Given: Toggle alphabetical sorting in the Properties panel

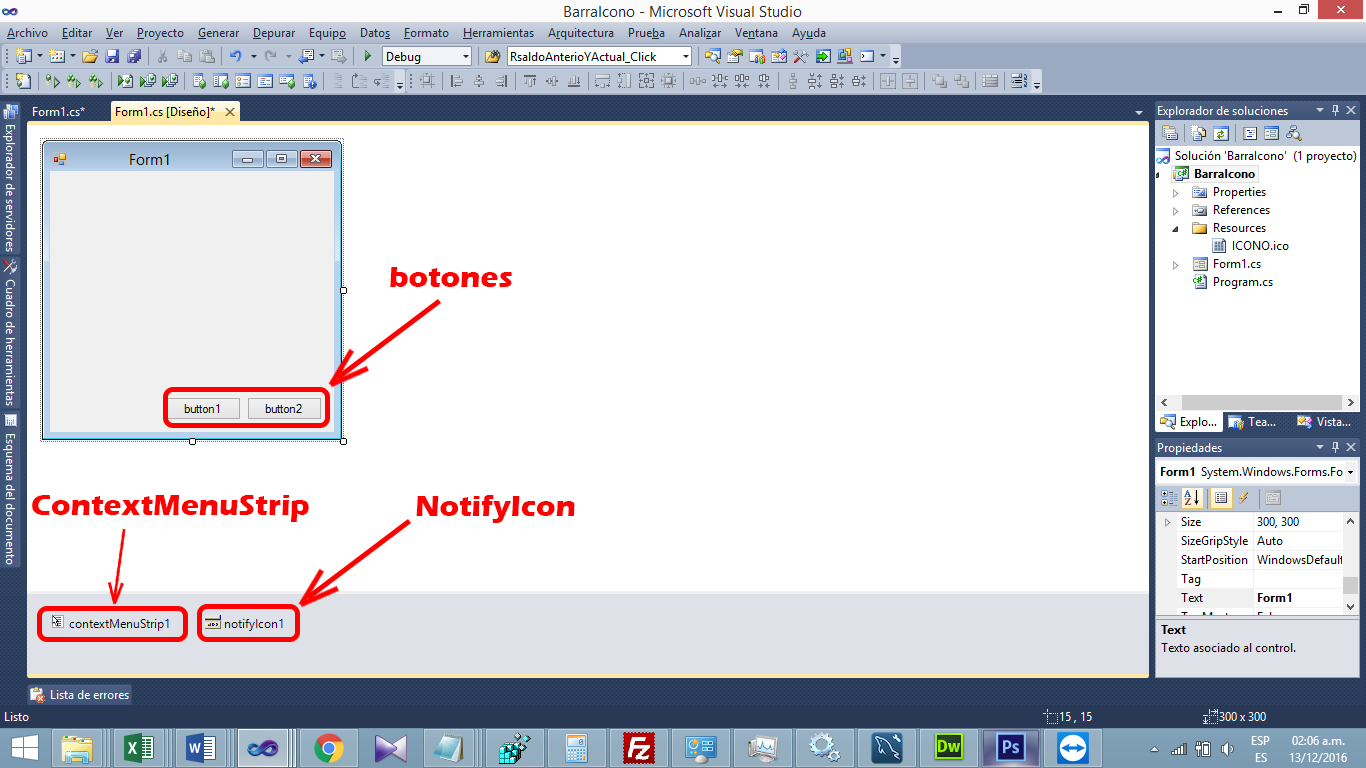Looking at the screenshot, I should pos(1192,497).
